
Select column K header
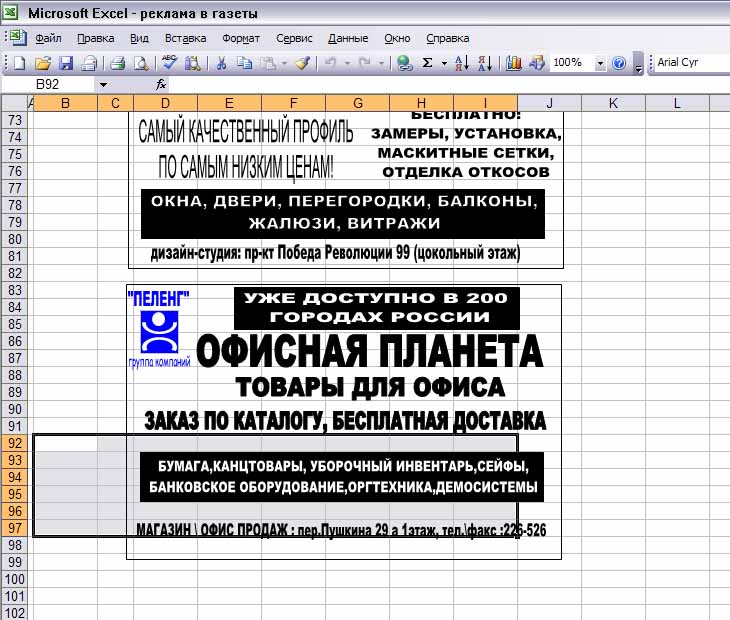click(613, 103)
